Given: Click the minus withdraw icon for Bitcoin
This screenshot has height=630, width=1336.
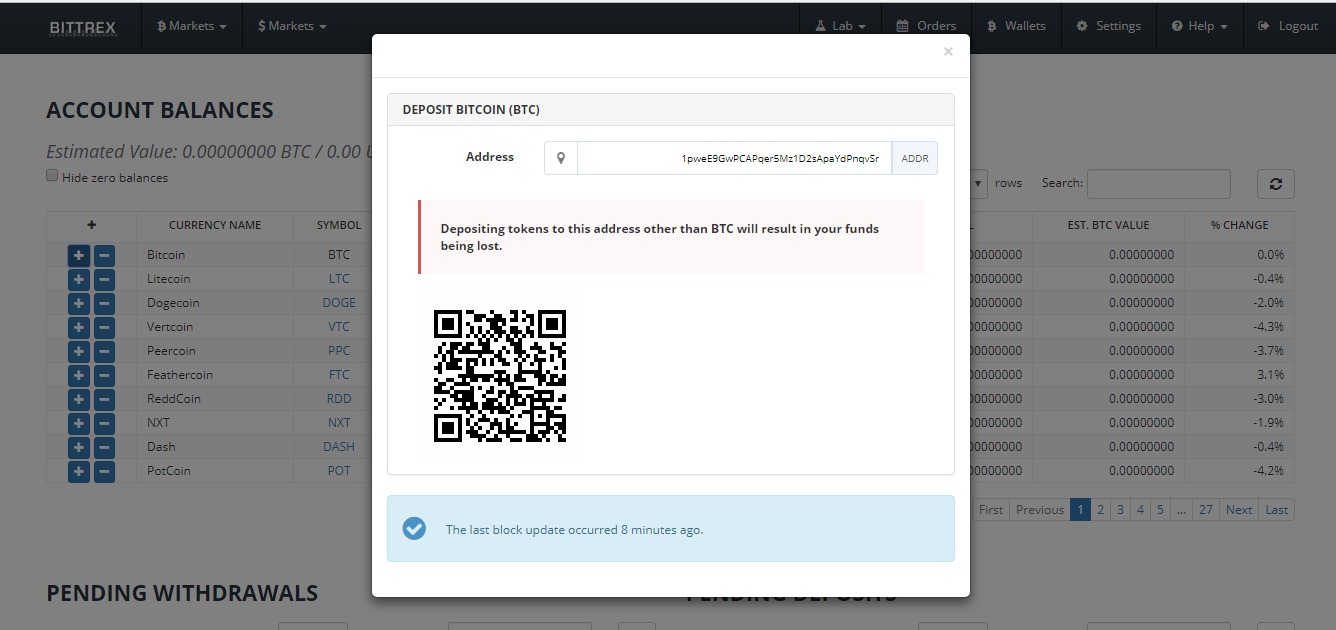Looking at the screenshot, I should [104, 255].
